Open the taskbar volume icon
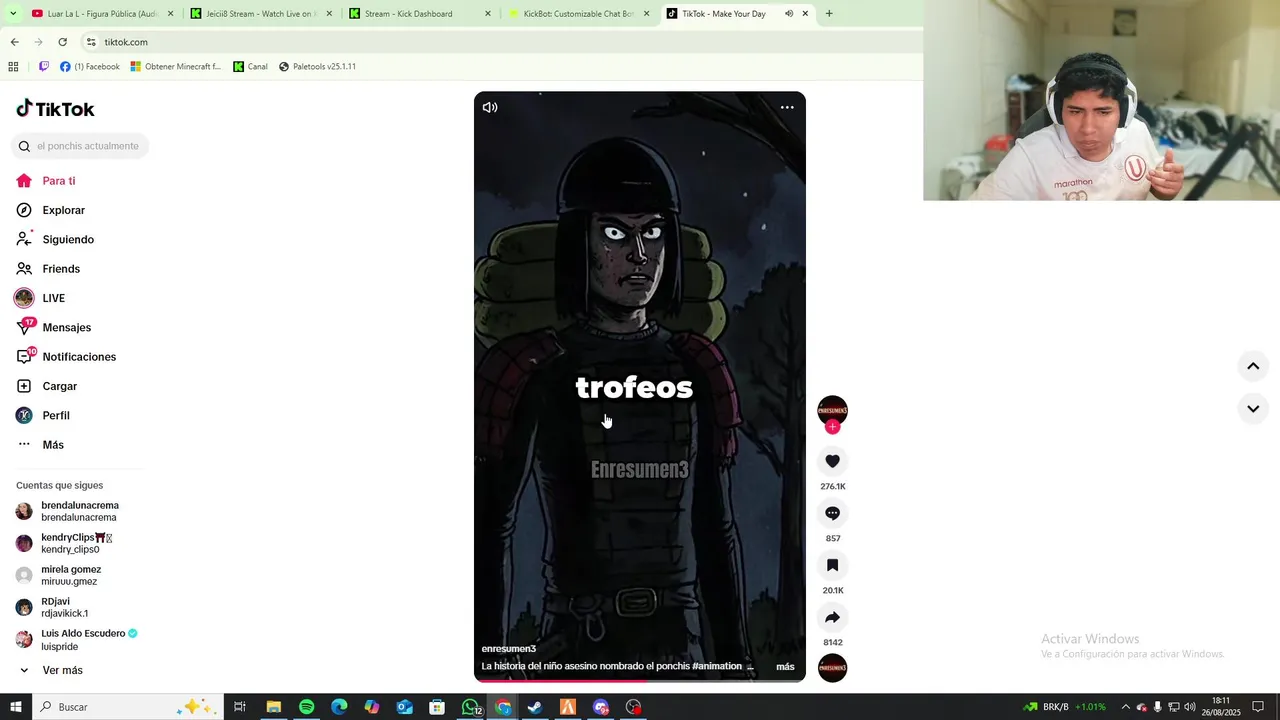 1189,707
